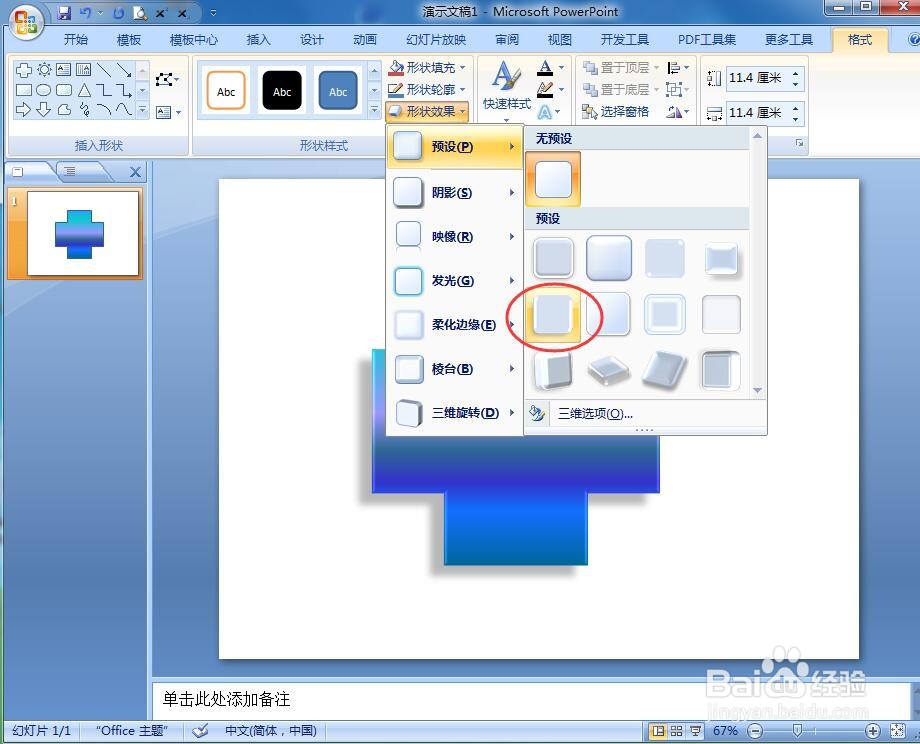
Task: Apply the blue Abc shape style
Action: (338, 90)
